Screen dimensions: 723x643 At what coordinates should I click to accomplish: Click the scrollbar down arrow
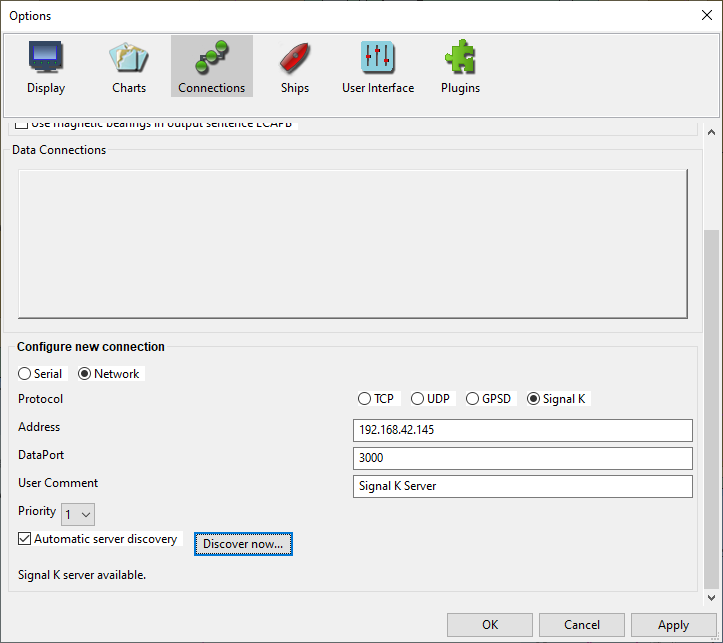point(711,598)
